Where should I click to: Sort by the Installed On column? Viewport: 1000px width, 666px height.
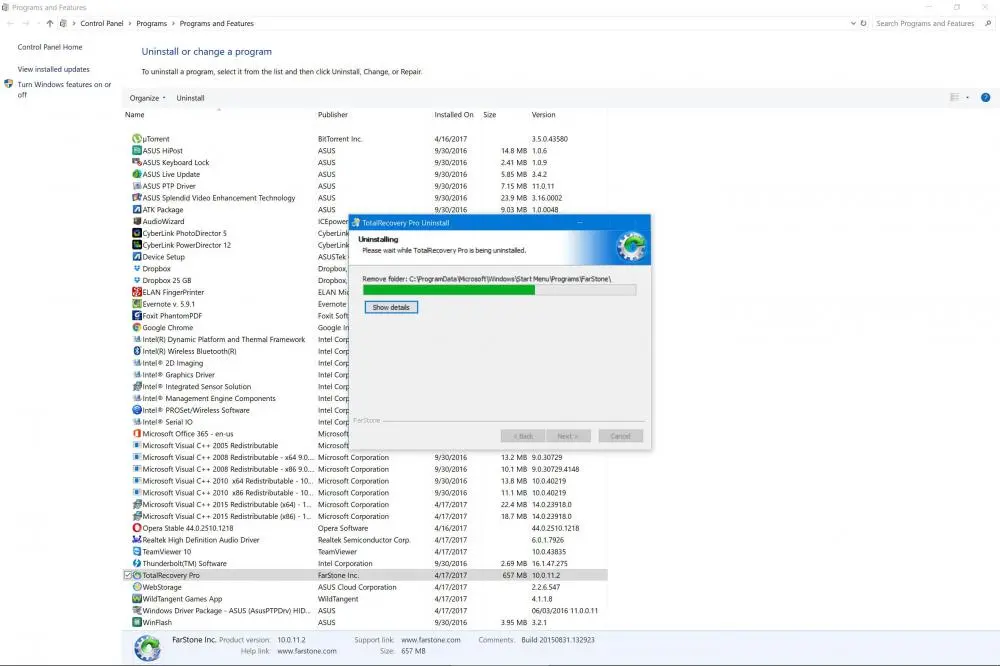tap(453, 115)
